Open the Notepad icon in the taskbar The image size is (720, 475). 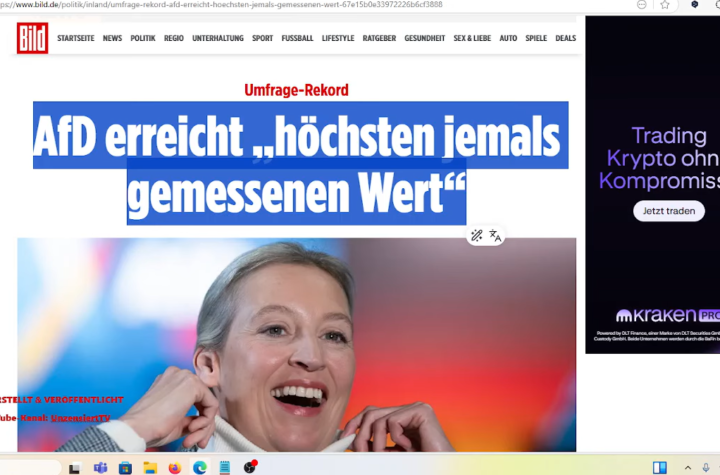pyautogui.click(x=225, y=468)
